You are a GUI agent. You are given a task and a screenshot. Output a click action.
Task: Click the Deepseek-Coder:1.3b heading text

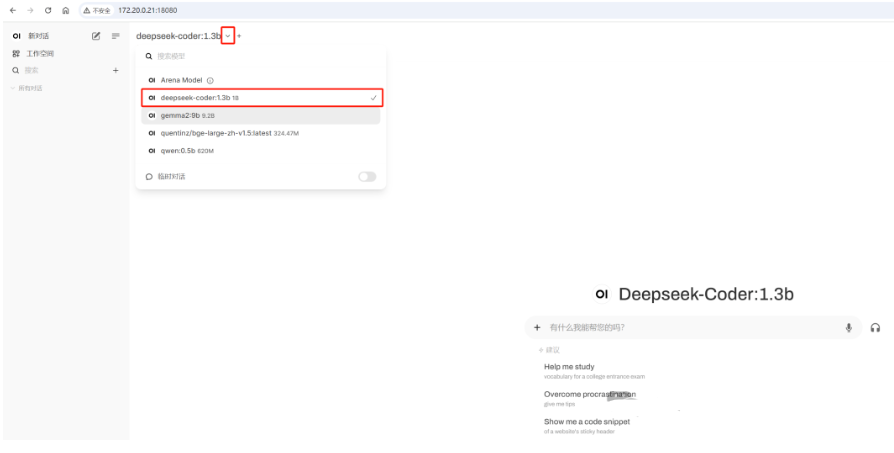pyautogui.click(x=706, y=295)
